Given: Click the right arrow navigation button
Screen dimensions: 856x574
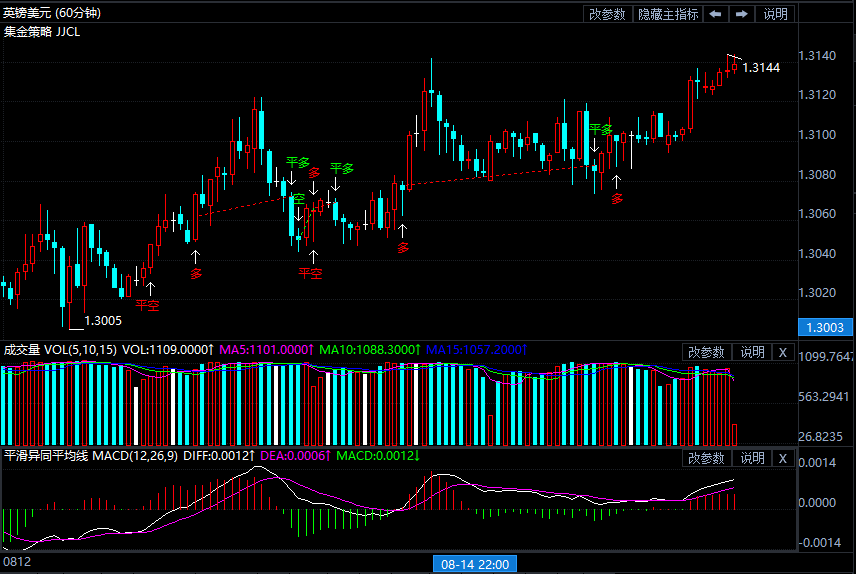Looking at the screenshot, I should coord(741,14).
